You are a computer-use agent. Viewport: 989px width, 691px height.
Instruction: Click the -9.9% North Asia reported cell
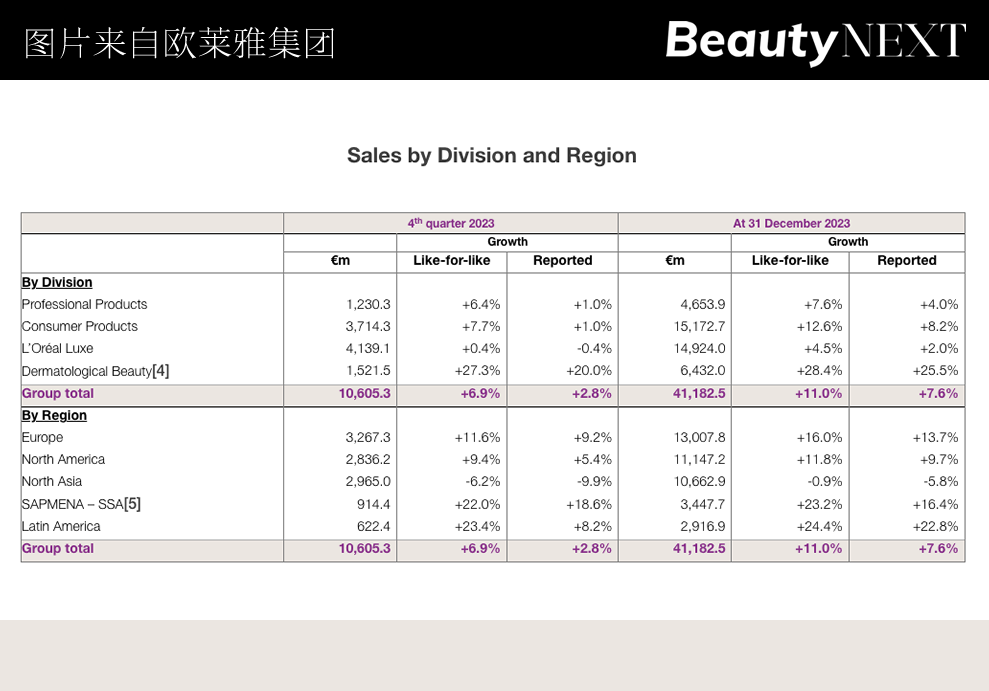(x=594, y=482)
